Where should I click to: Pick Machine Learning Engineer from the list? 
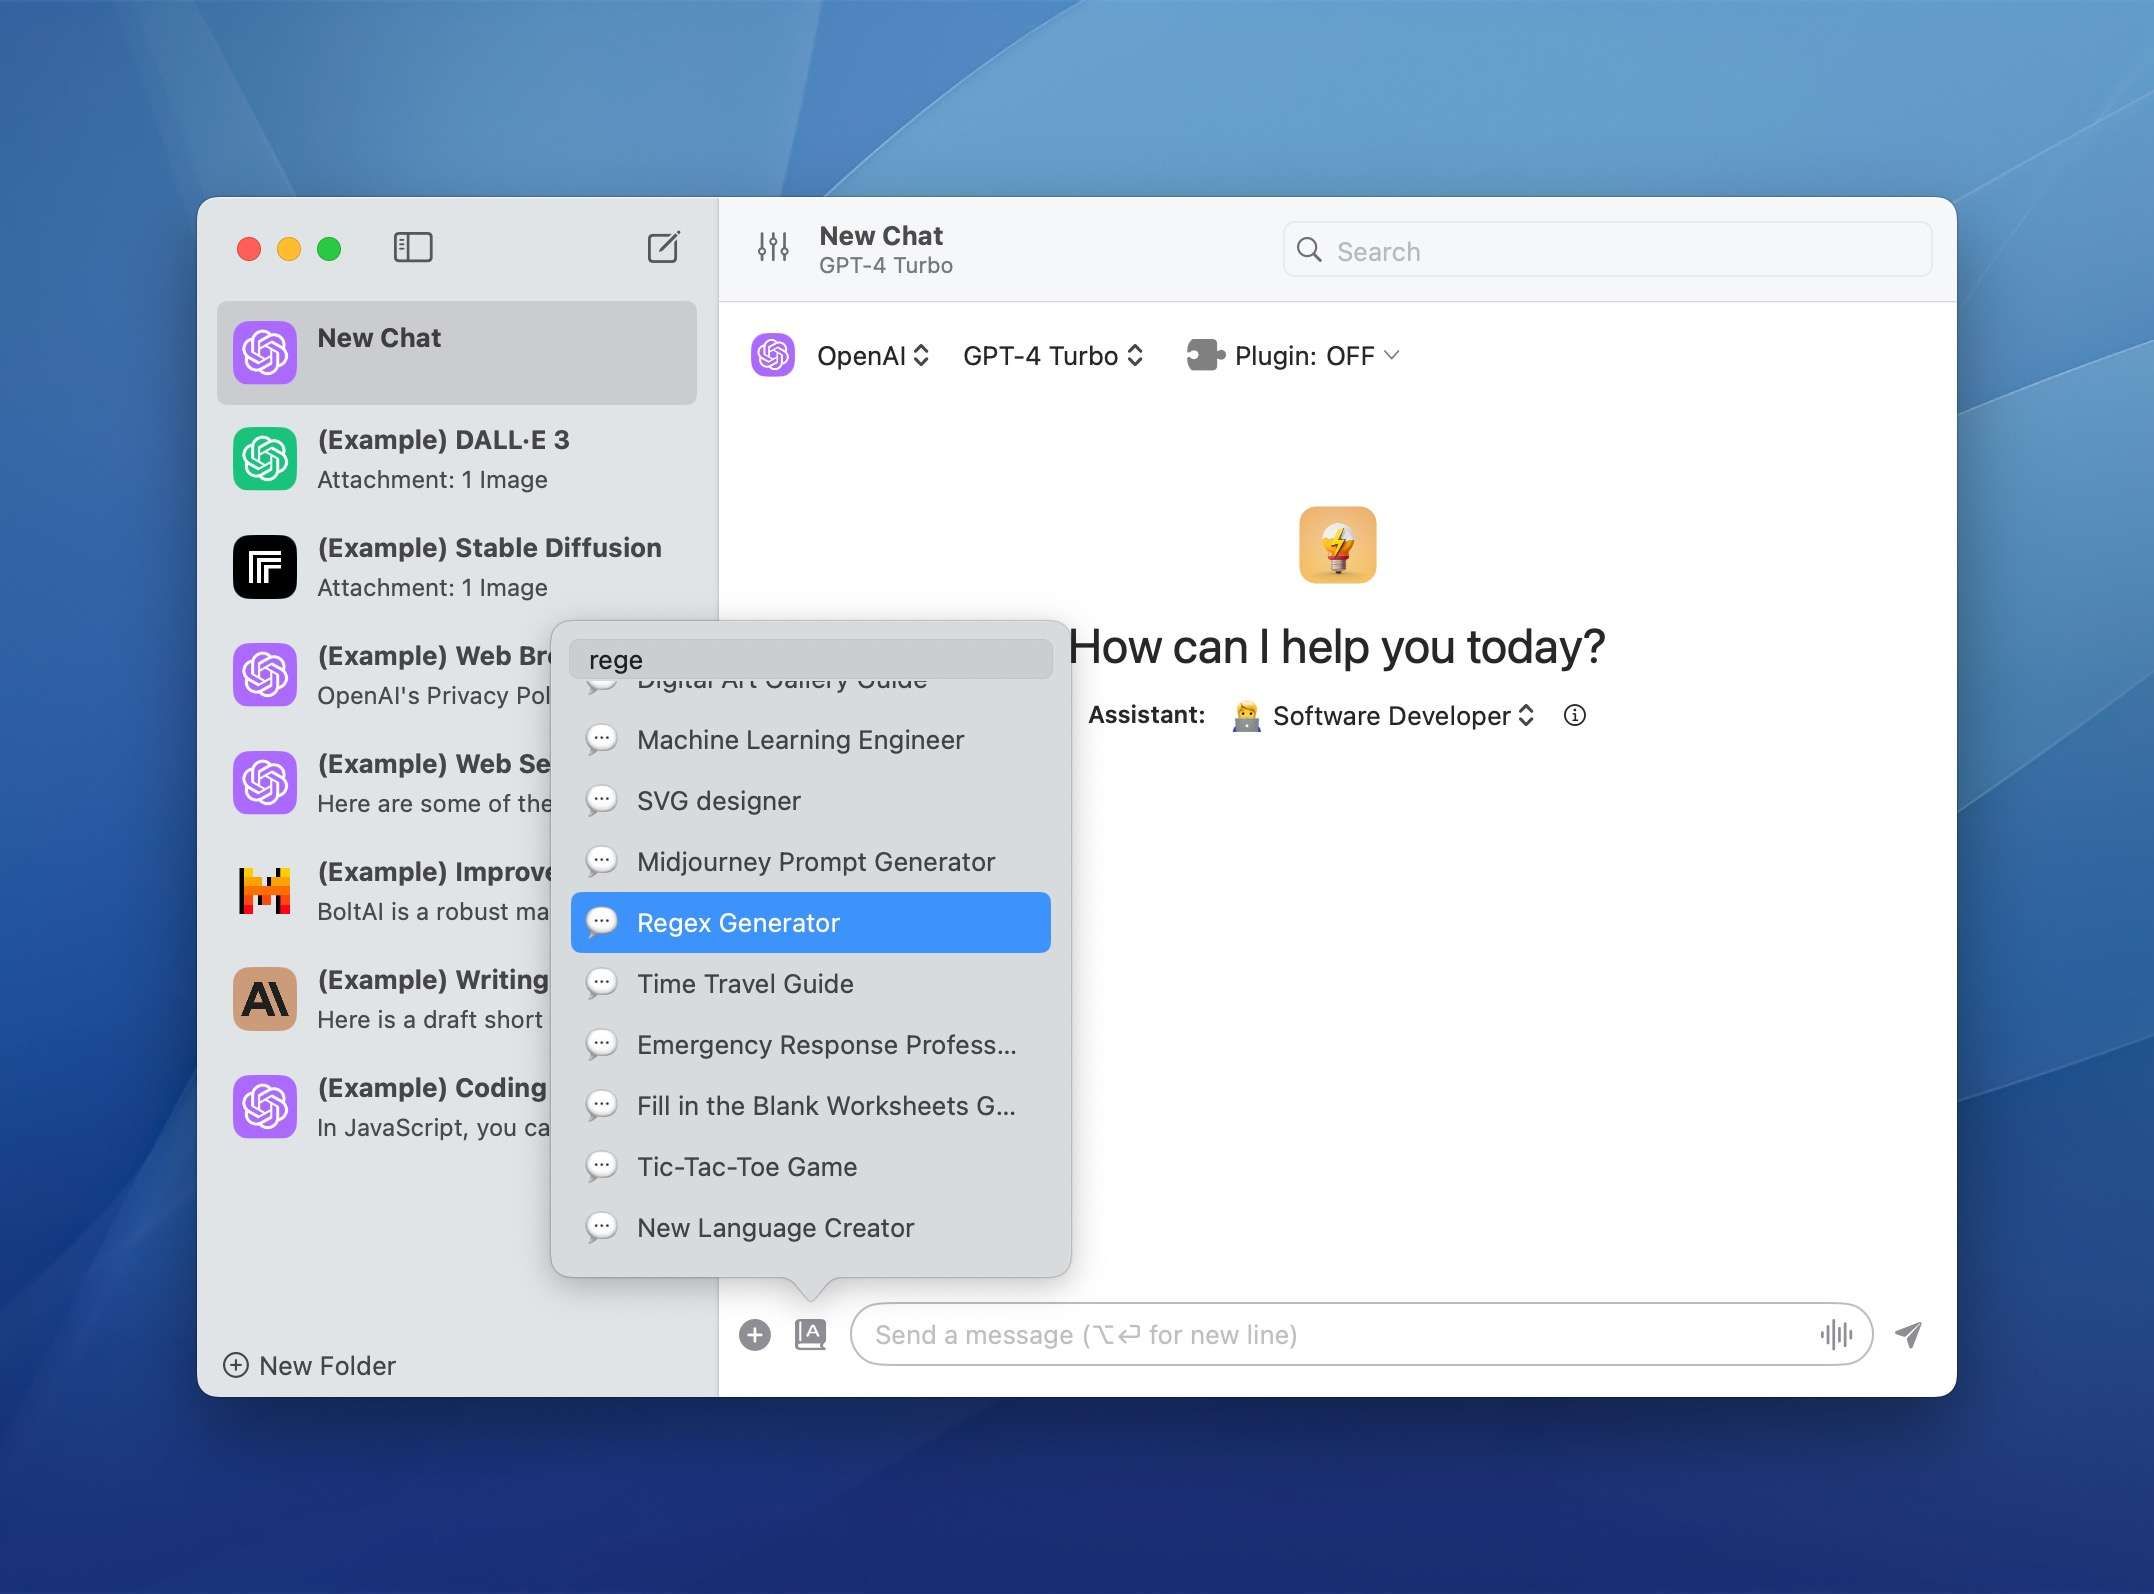pyautogui.click(x=799, y=740)
